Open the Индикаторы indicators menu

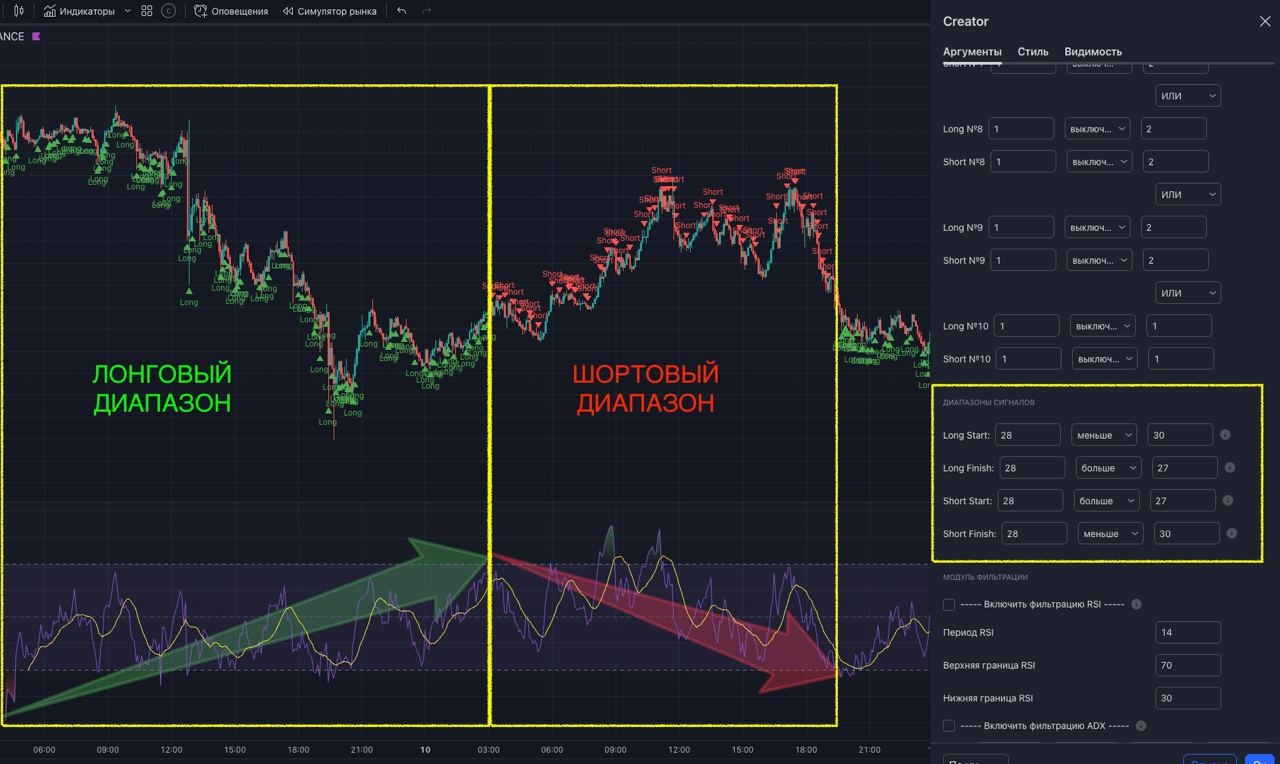pyautogui.click(x=79, y=11)
